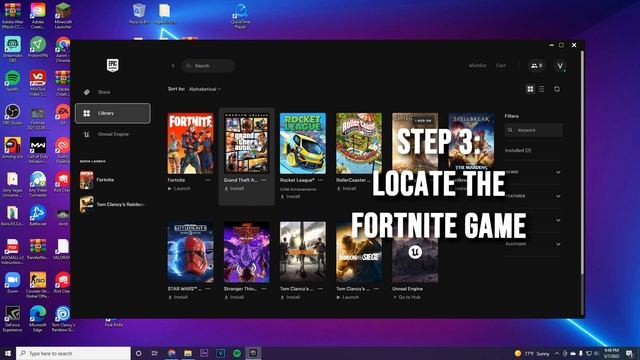This screenshot has width=640, height=360.
Task: Open options menu for Grand Theft Auto
Action: click(x=264, y=180)
